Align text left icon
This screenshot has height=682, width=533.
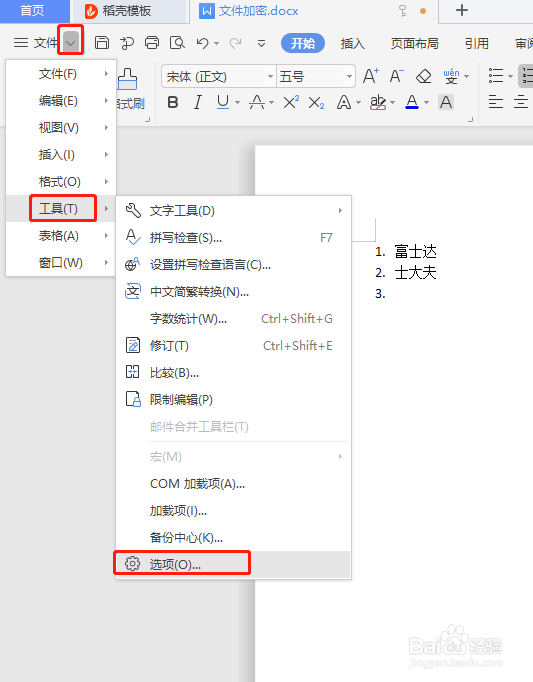(496, 102)
